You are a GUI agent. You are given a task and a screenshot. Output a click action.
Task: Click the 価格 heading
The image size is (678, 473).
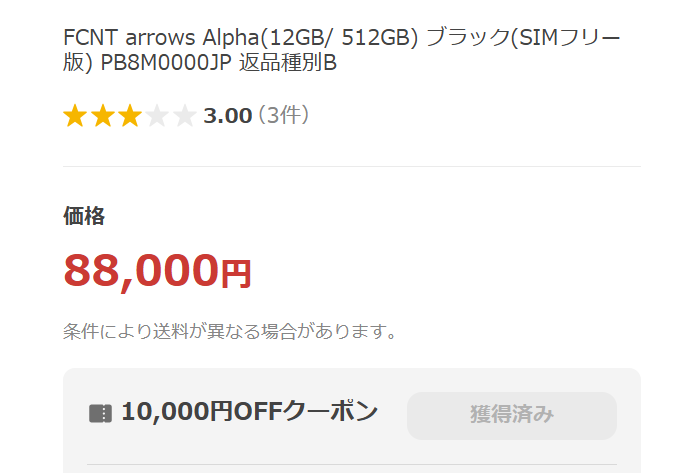tap(84, 215)
